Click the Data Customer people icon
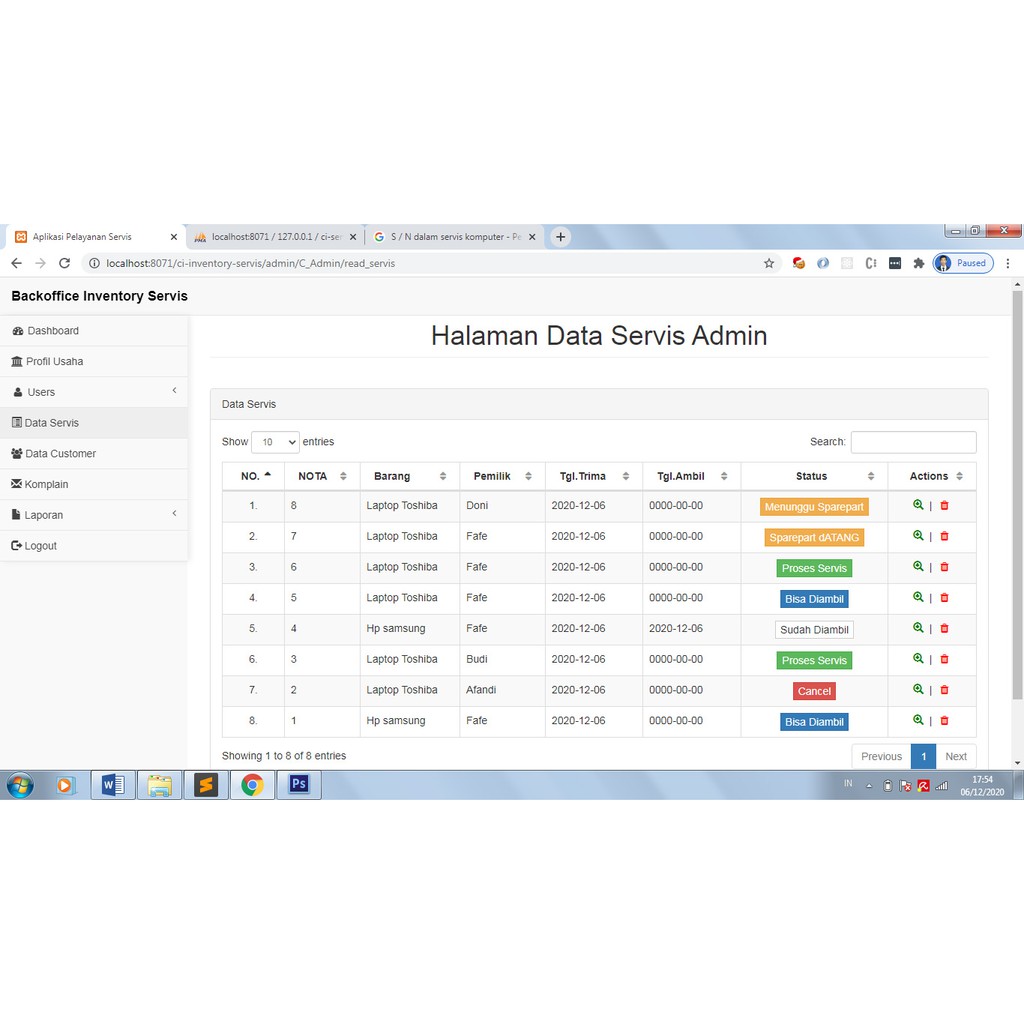This screenshot has height=1024, width=1024. tap(18, 453)
